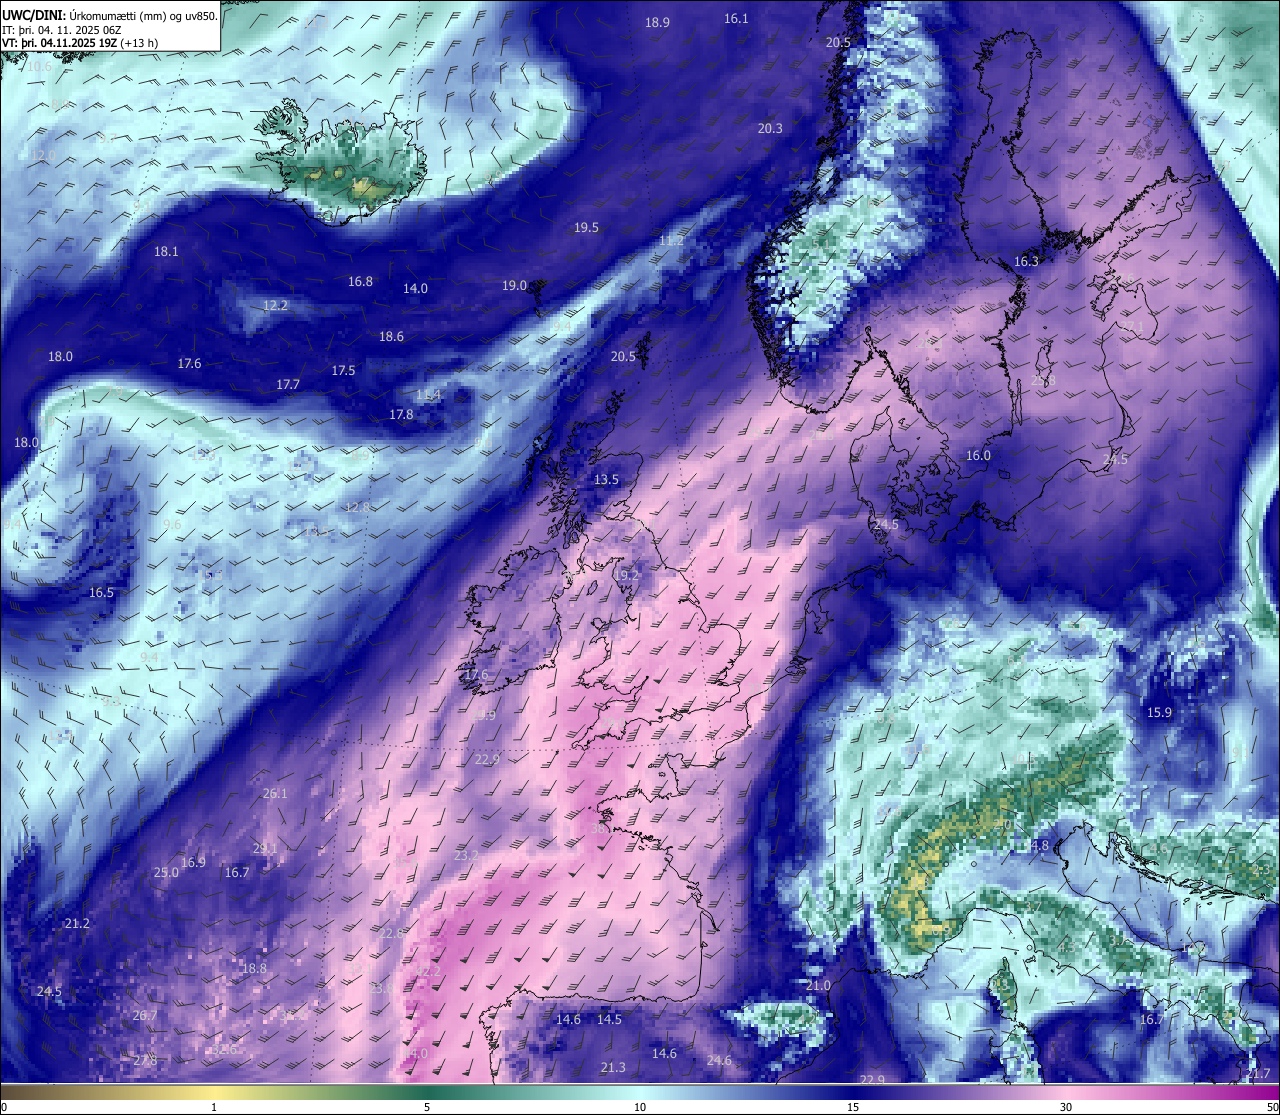This screenshot has height=1115, width=1280.
Task: Click the 18.9 value label
Action: pos(657,23)
